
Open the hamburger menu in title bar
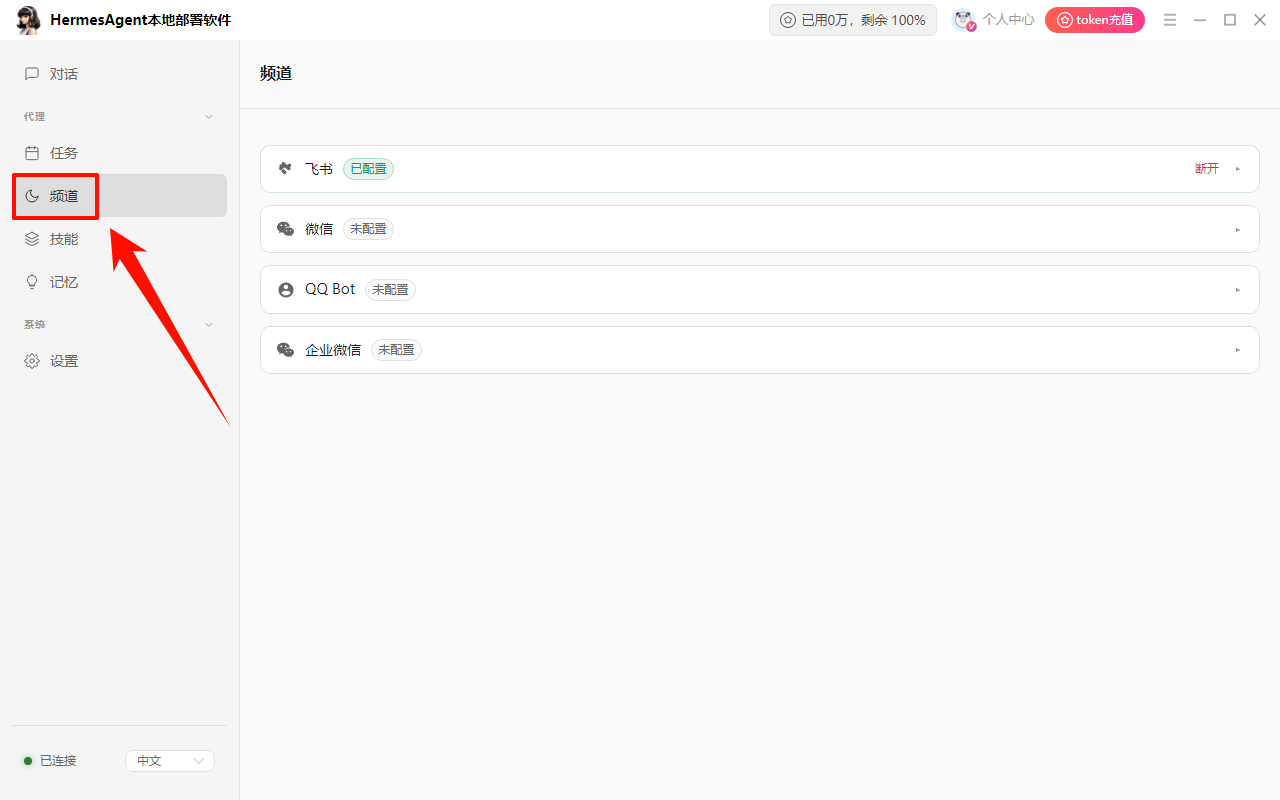pyautogui.click(x=1170, y=20)
